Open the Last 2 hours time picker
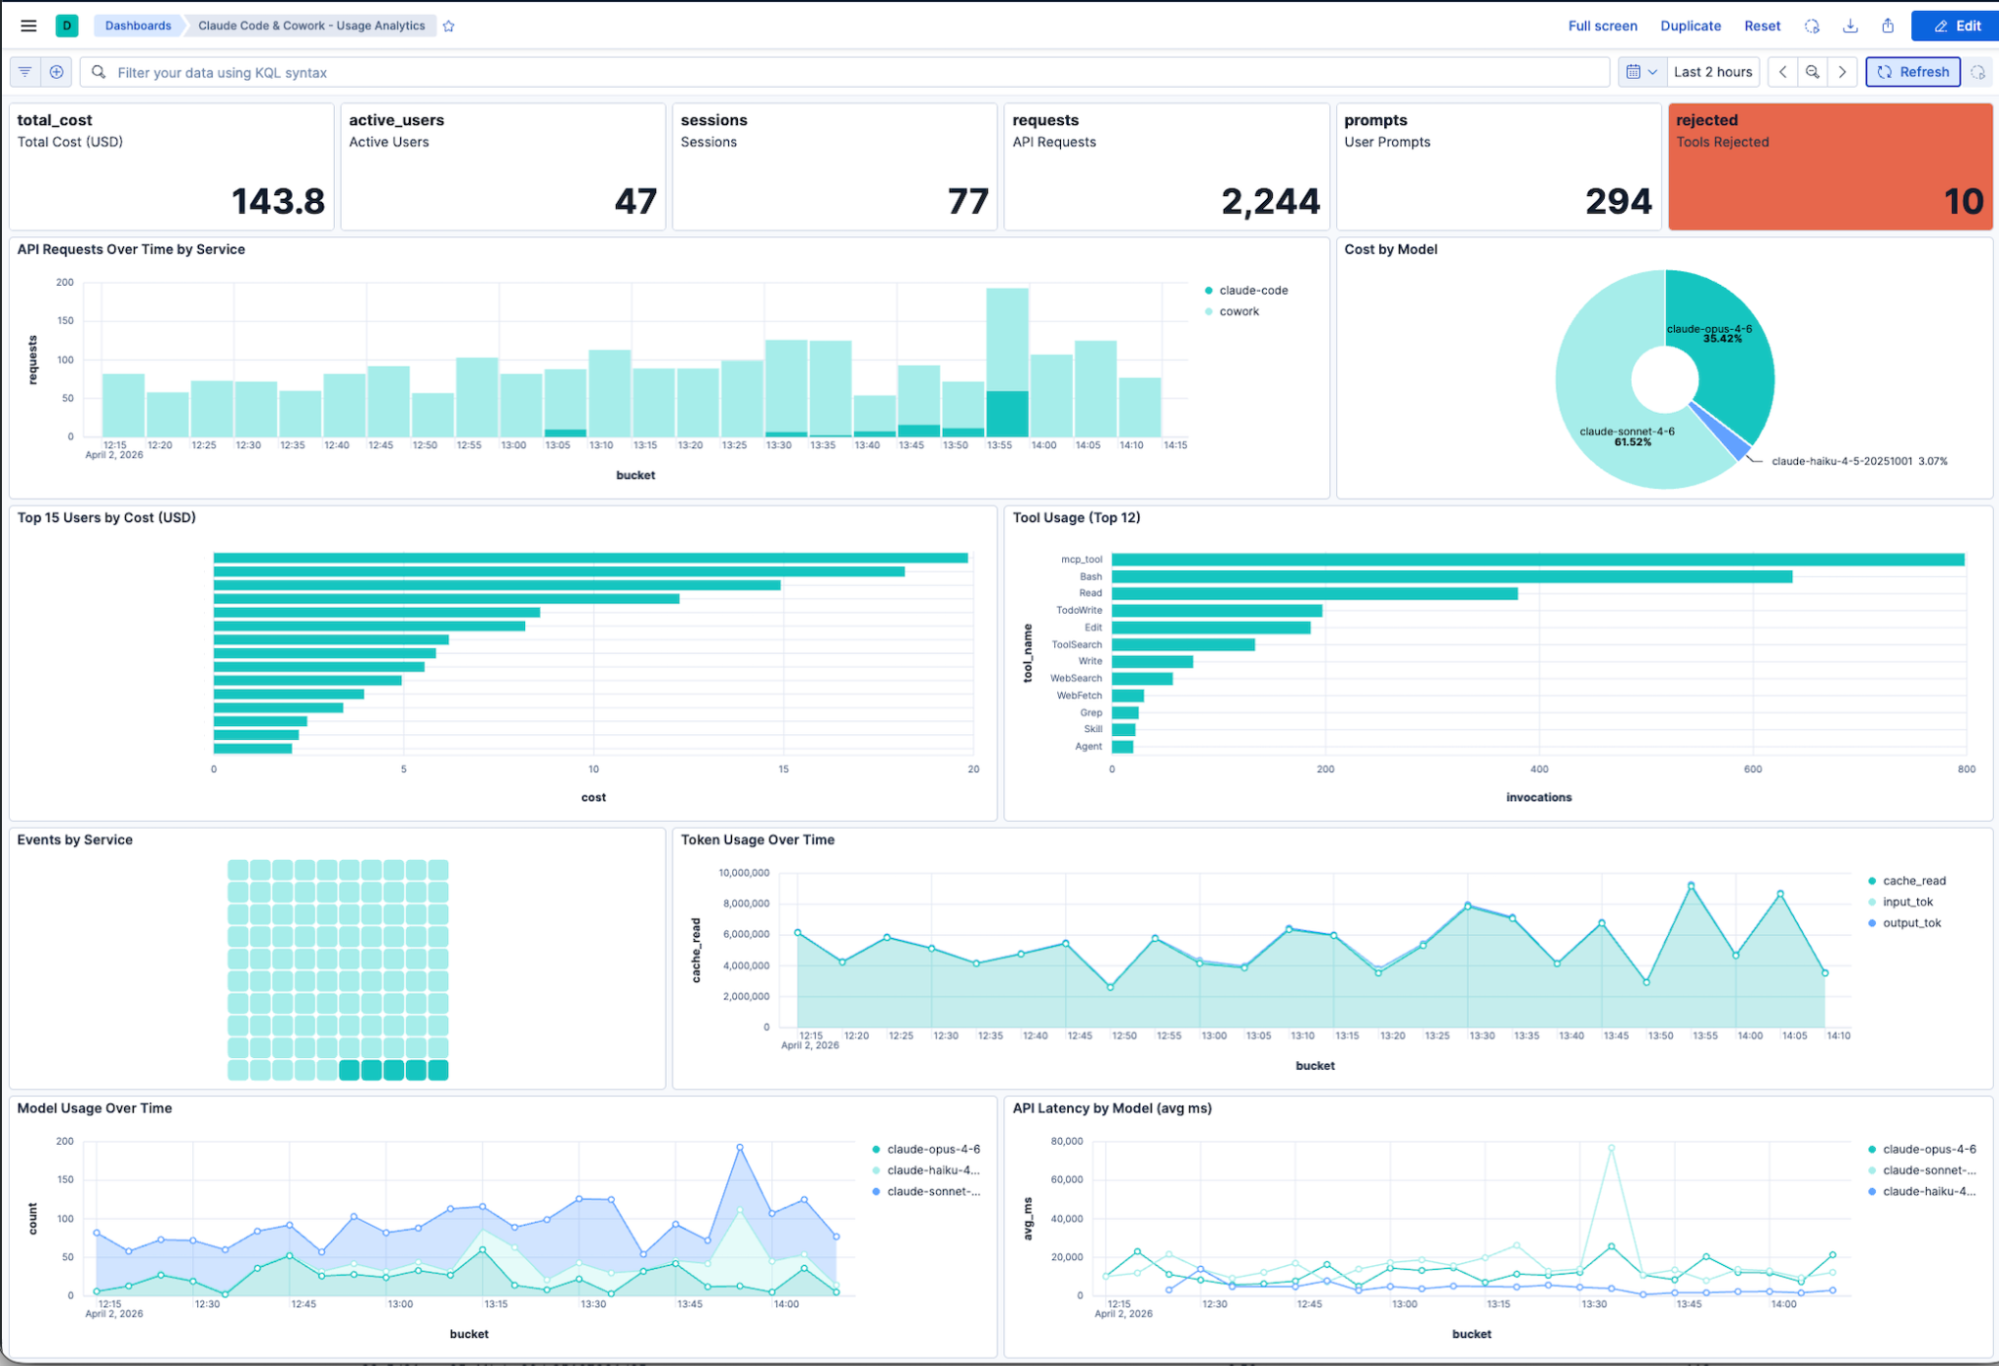 click(x=1713, y=72)
